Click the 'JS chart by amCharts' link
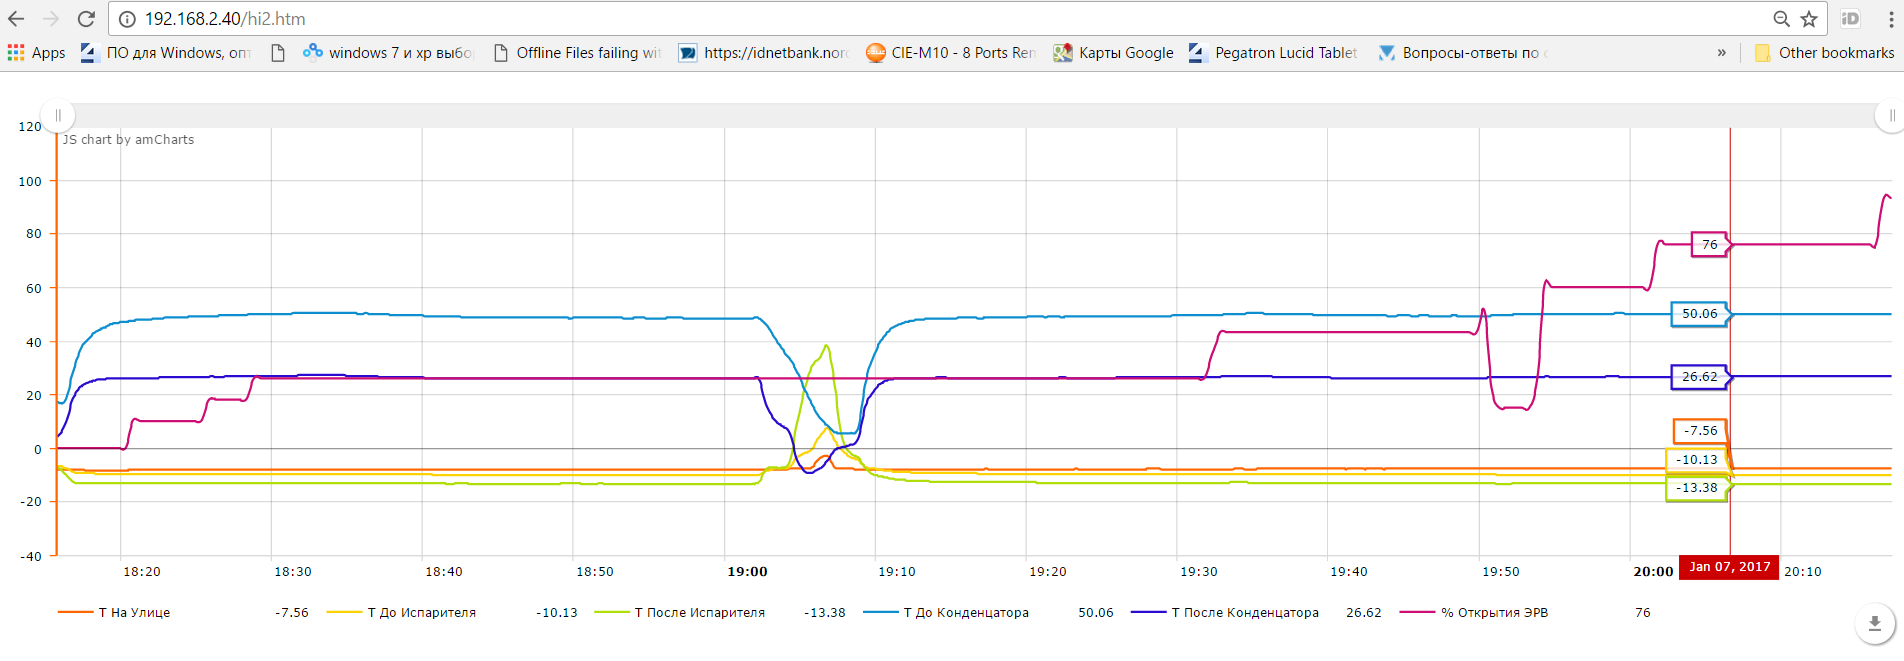Screen dimensions: 1904x661 coord(128,140)
